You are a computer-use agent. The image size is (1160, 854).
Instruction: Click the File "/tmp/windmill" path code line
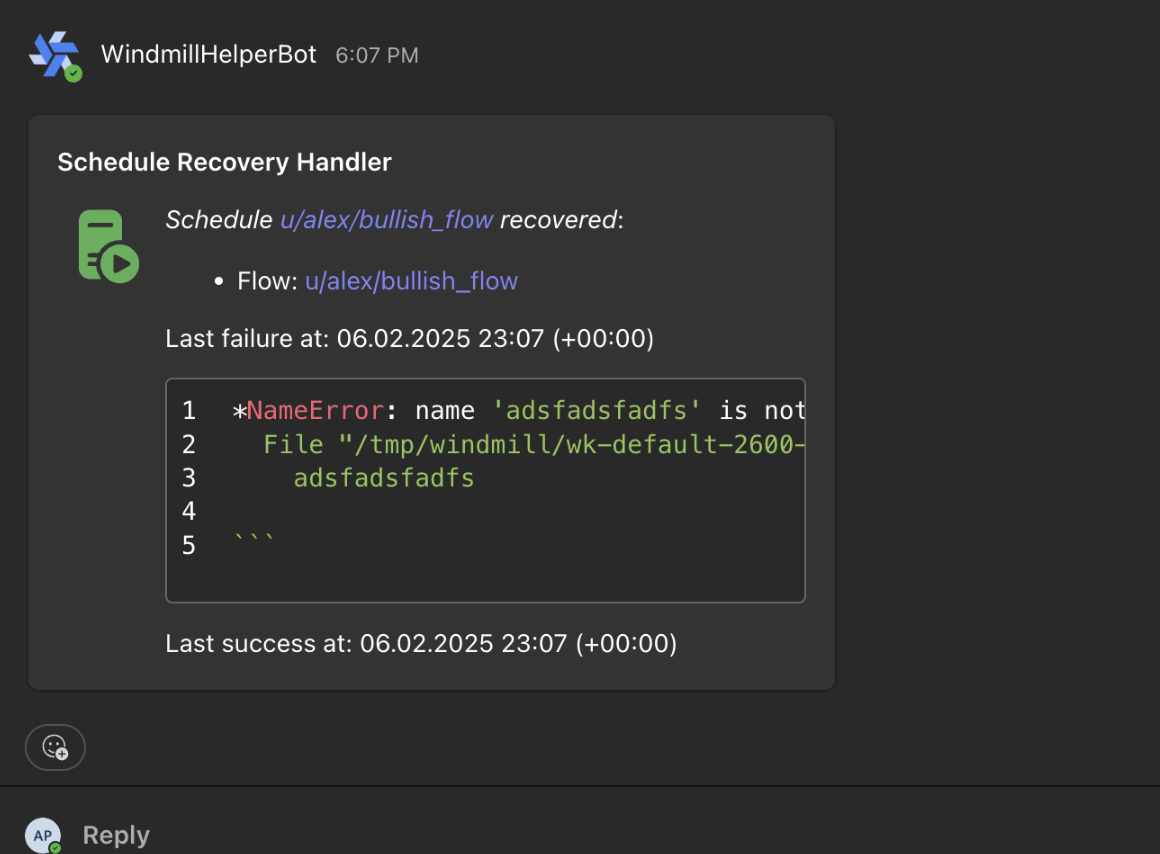tap(534, 444)
